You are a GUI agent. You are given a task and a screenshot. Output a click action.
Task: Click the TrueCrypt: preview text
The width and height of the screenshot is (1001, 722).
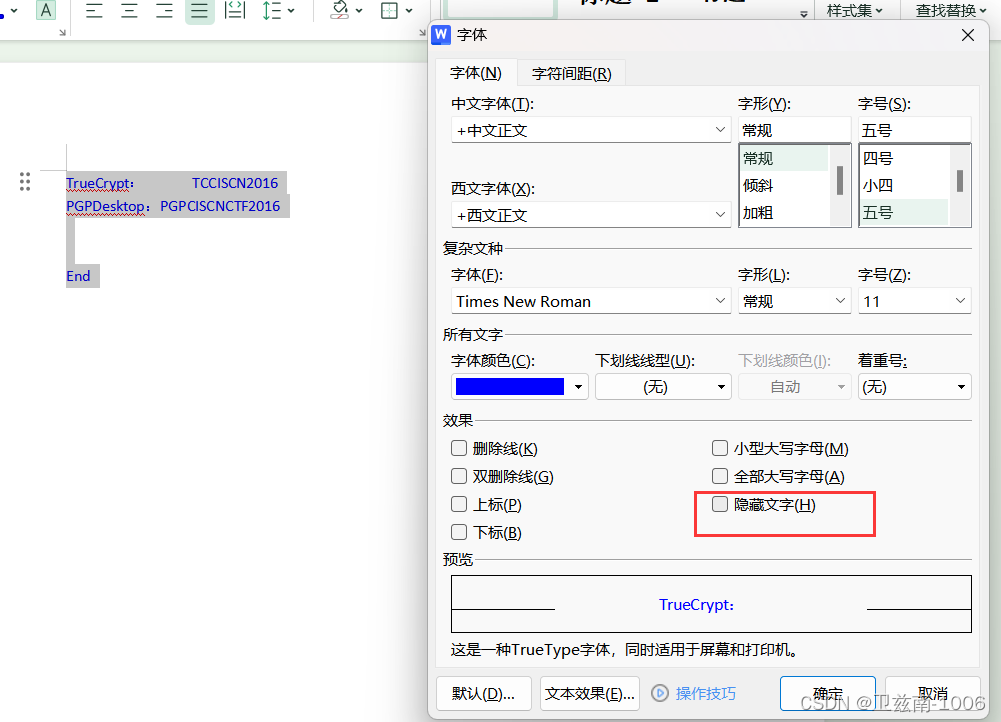(x=696, y=605)
